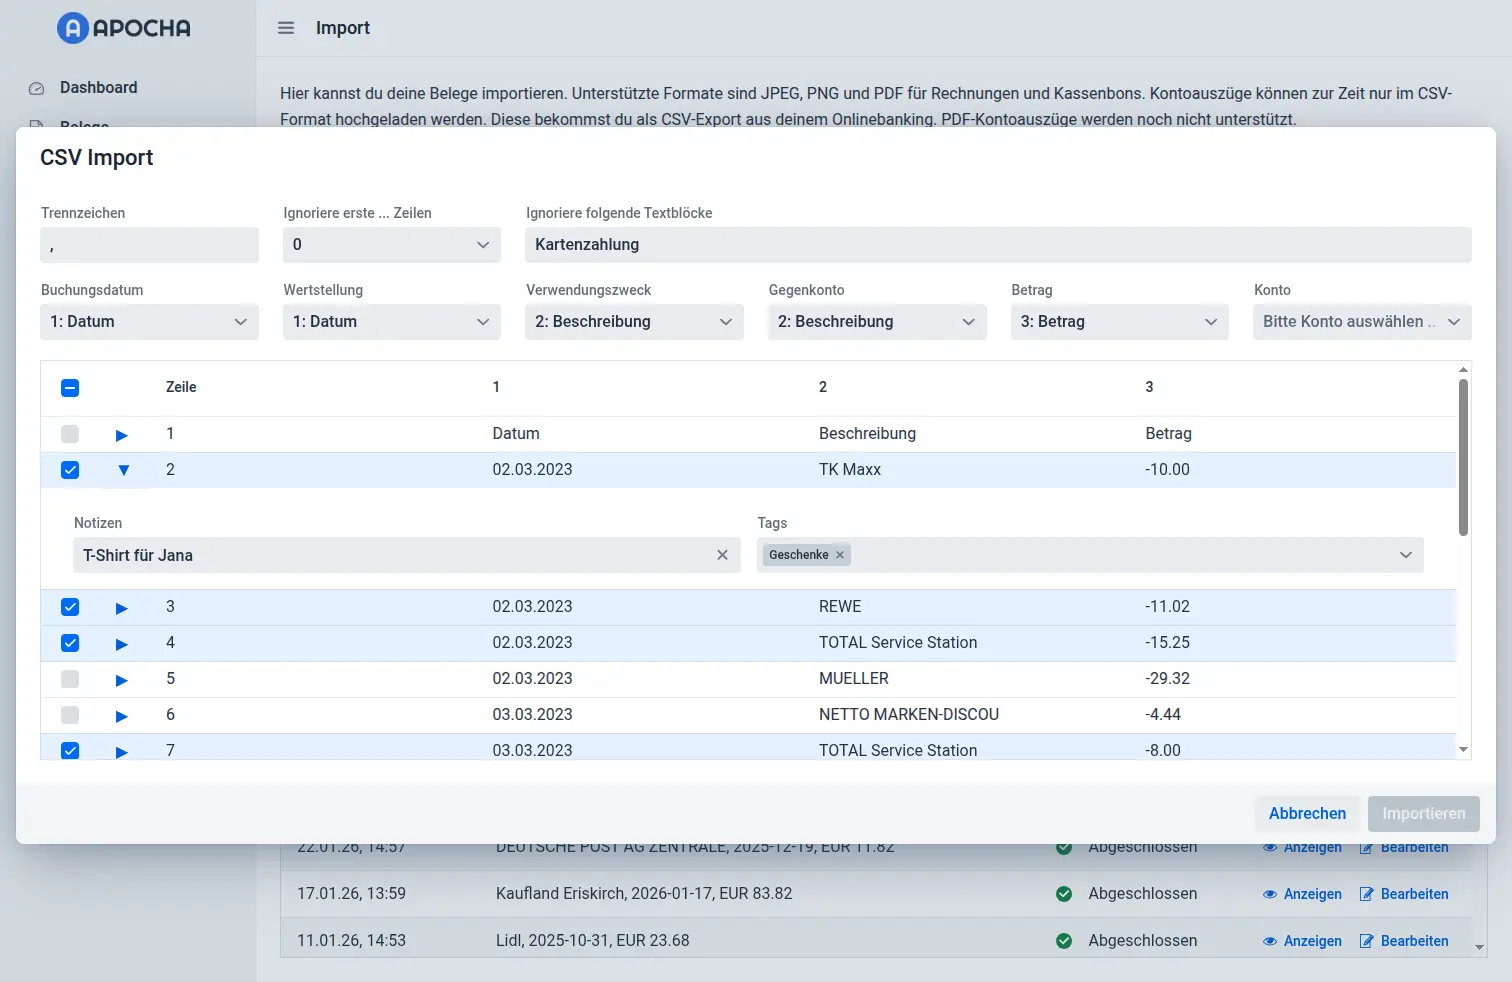Screen dimensions: 1512x982
Task: Click the Abbrechen button
Action: pyautogui.click(x=1307, y=814)
